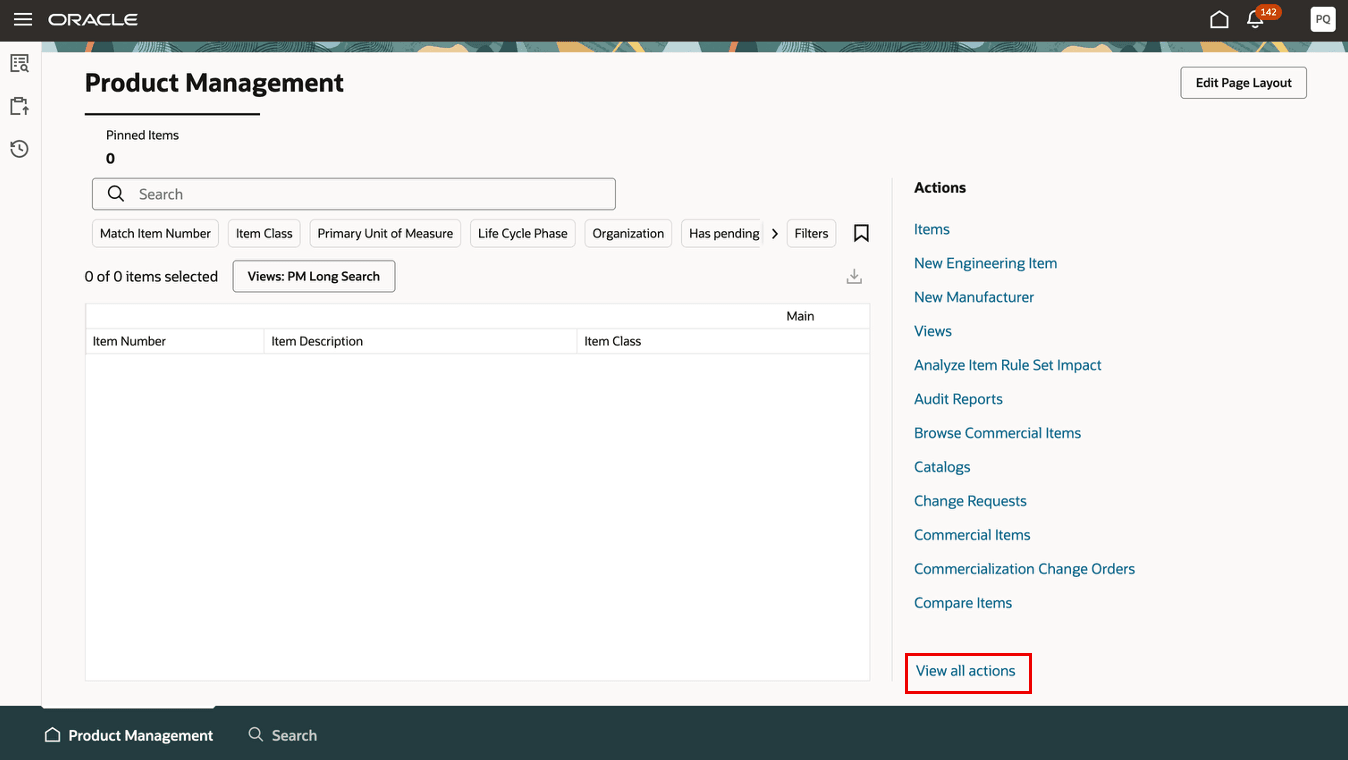
Task: Switch to Search in the bottom bar
Action: 283,735
